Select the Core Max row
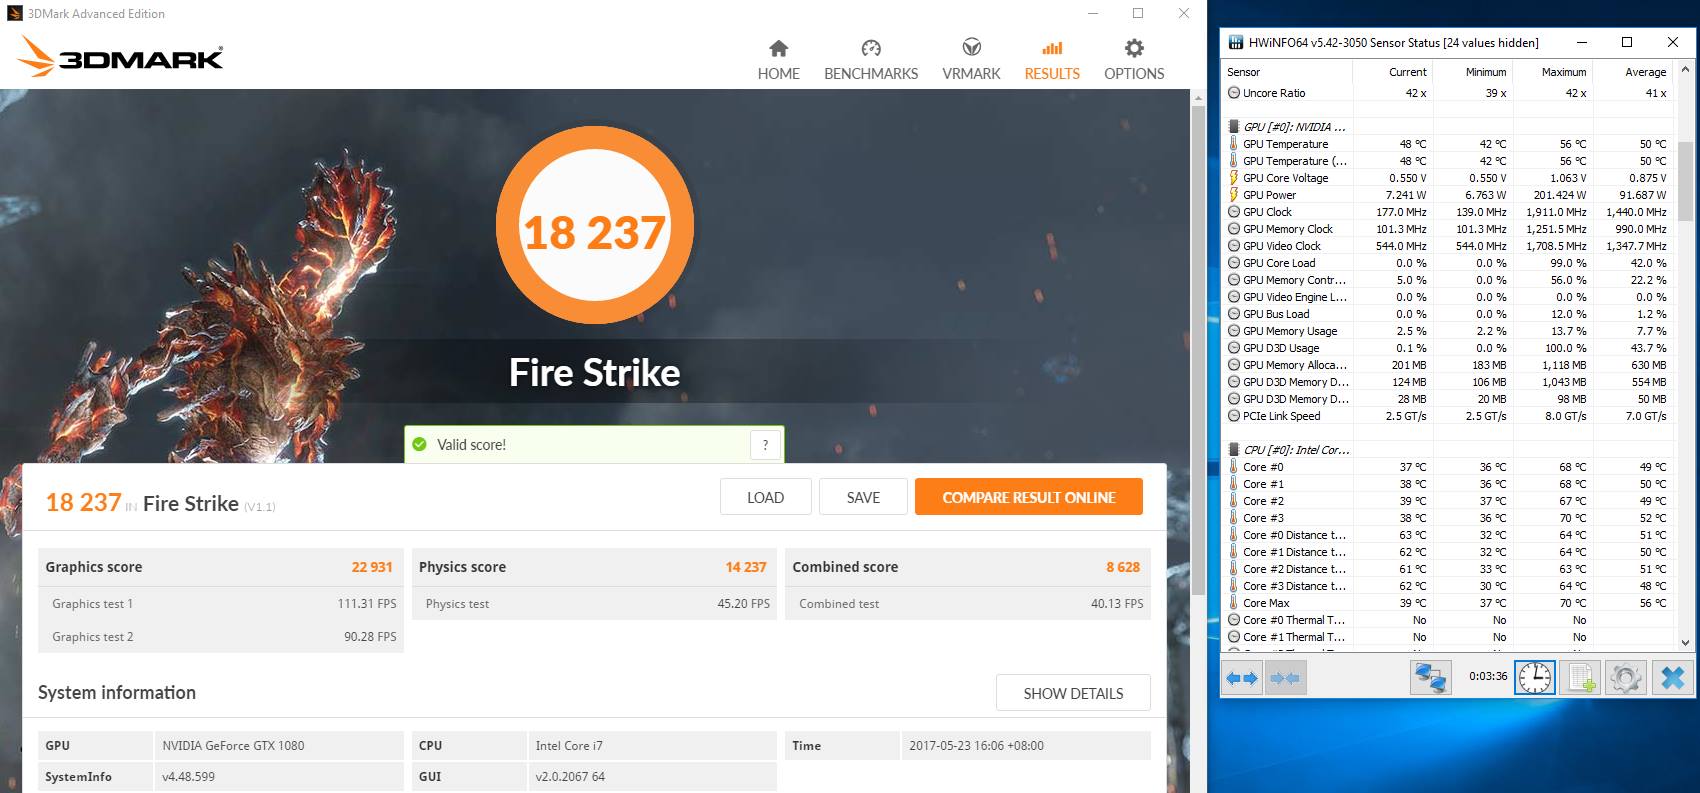Screen dimensions: 1700x793 [1449, 603]
